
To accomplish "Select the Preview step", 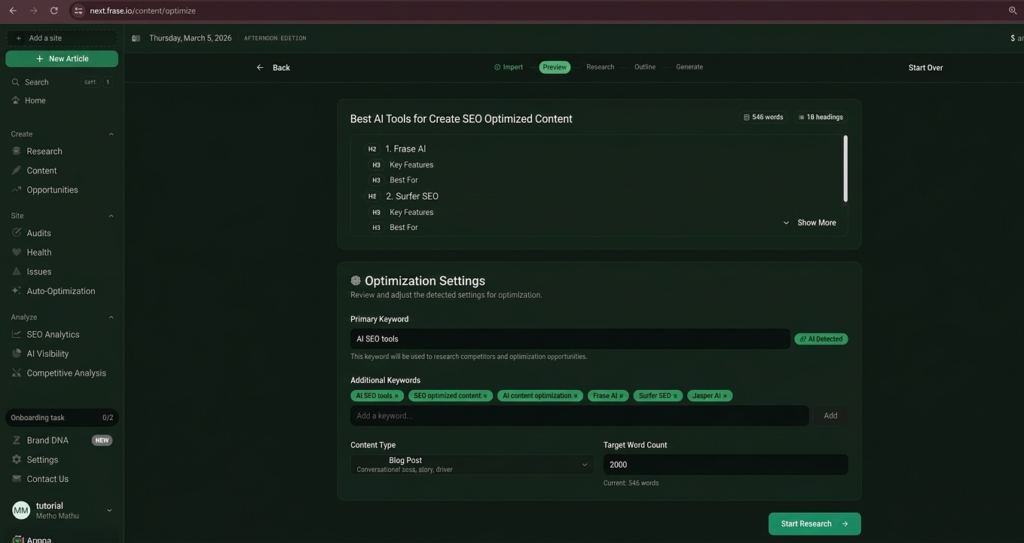I will click(x=554, y=67).
